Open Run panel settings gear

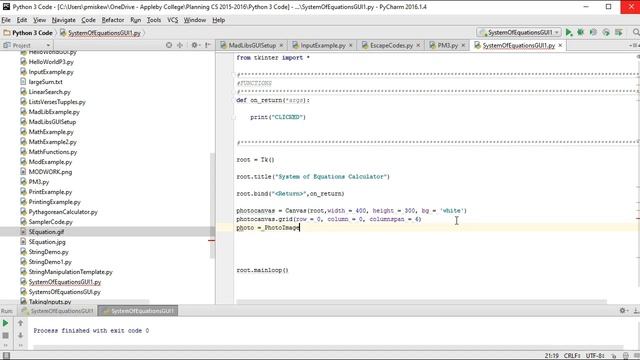click(623, 311)
